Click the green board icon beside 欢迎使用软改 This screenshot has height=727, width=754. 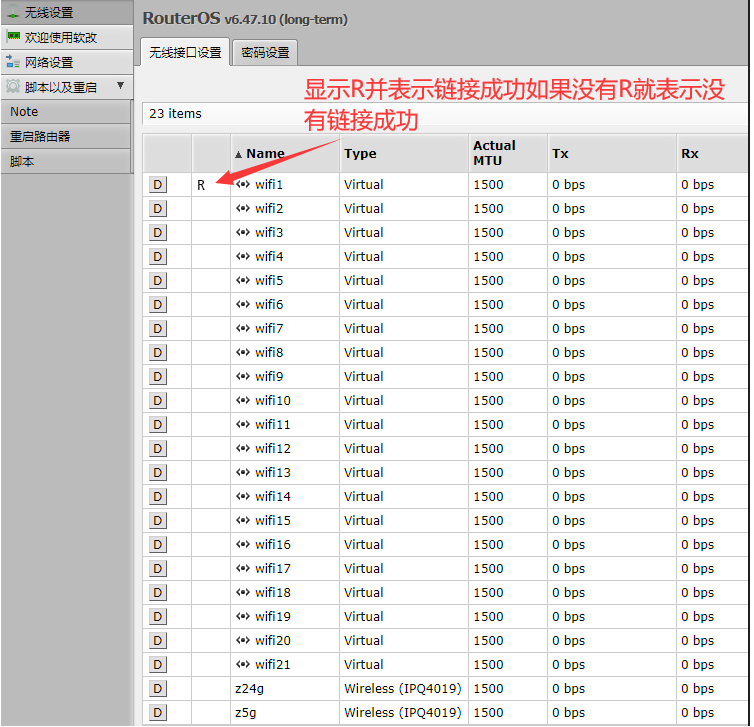click(x=13, y=37)
